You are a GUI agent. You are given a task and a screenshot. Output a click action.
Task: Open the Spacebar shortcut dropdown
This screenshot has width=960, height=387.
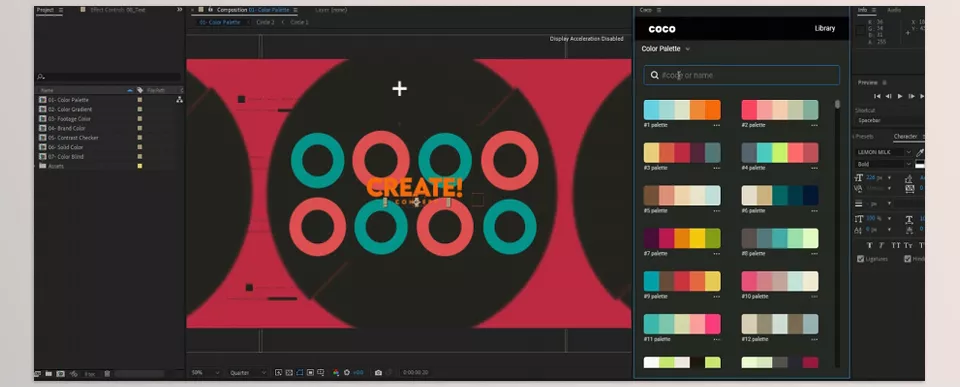pyautogui.click(x=890, y=121)
